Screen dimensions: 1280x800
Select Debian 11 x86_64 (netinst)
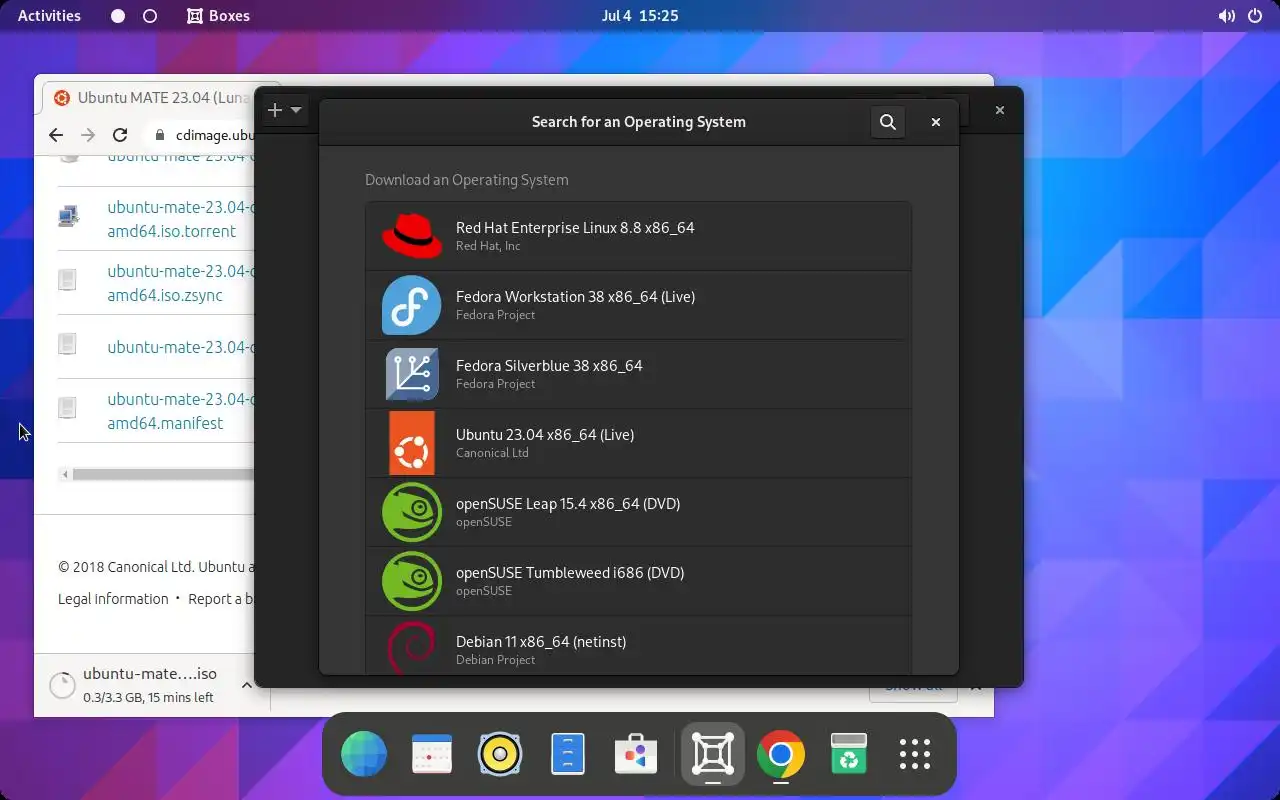(638, 645)
